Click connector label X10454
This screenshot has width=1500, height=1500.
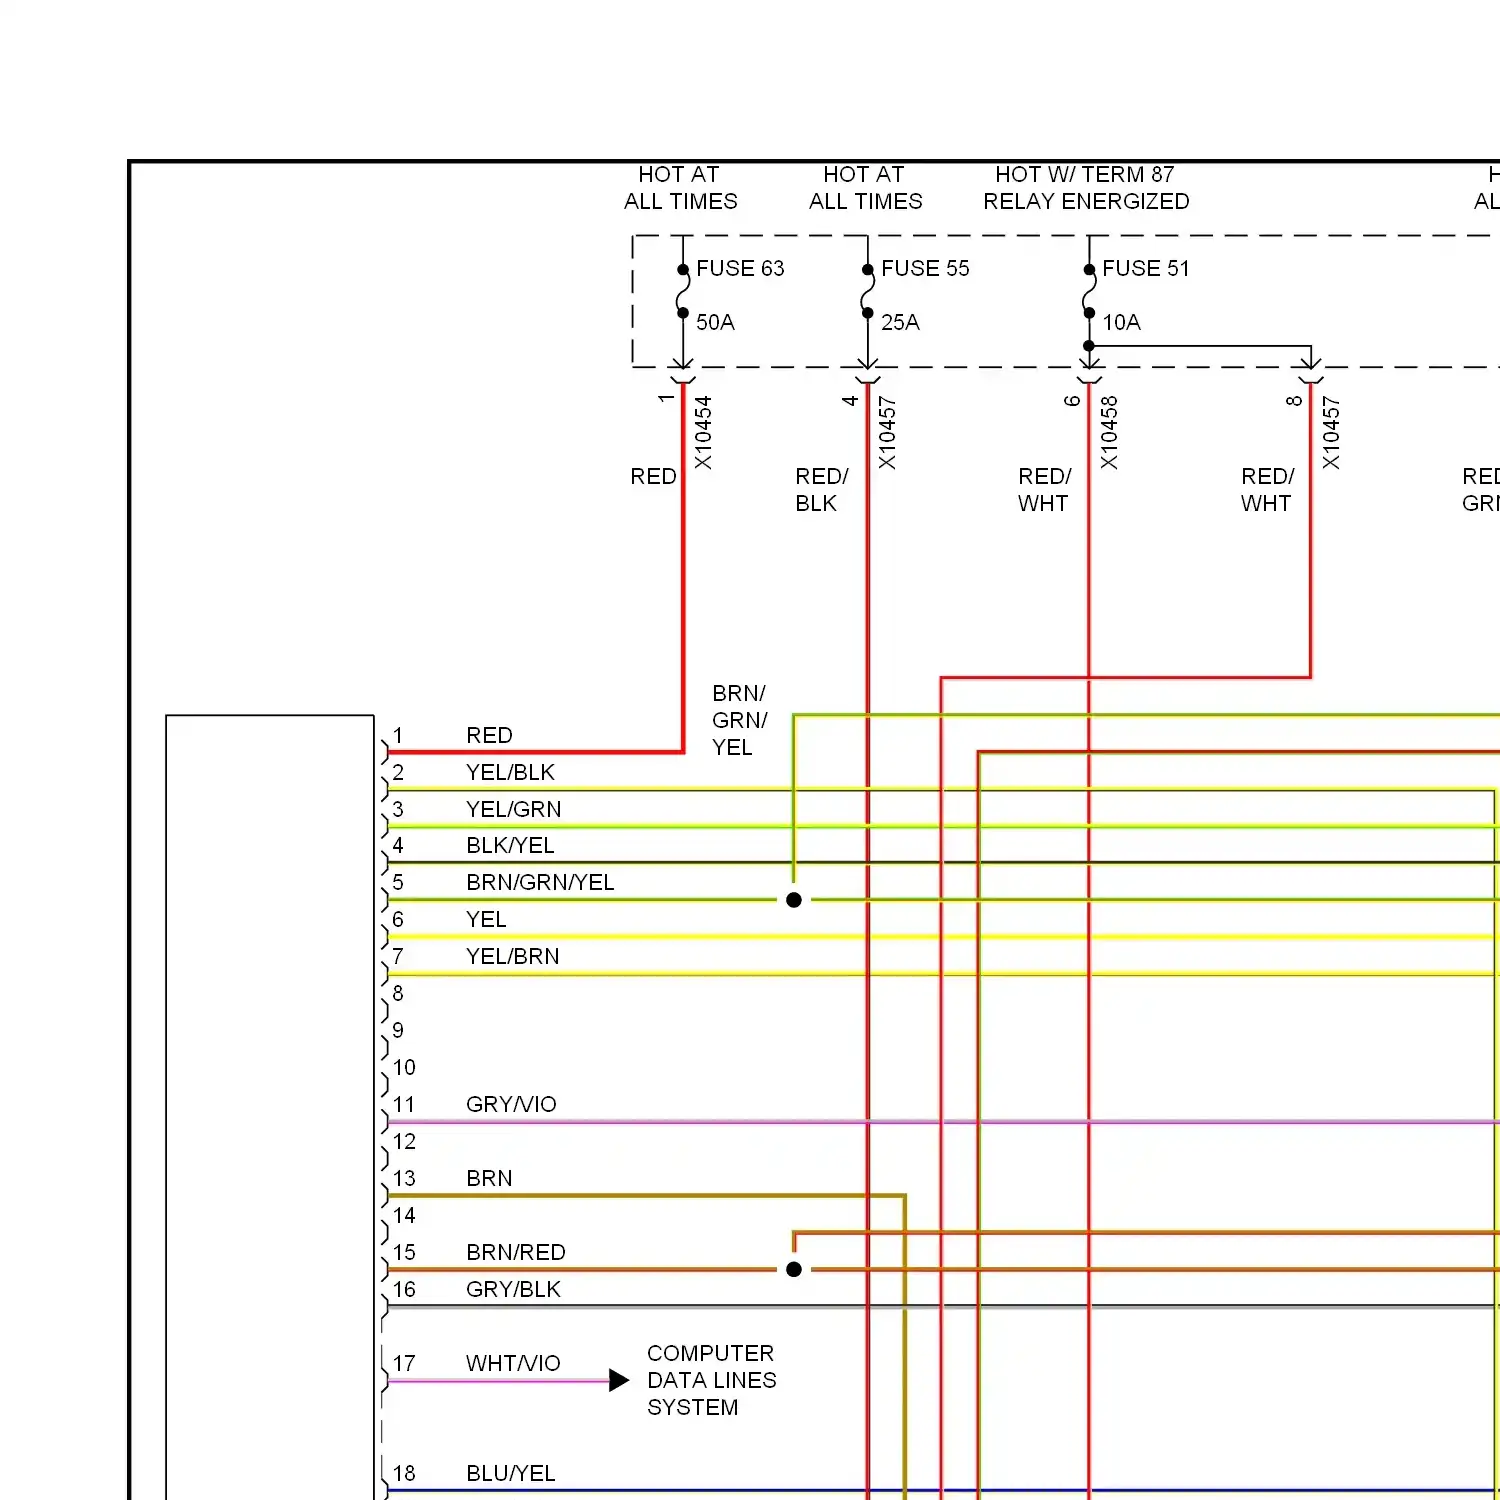703,432
